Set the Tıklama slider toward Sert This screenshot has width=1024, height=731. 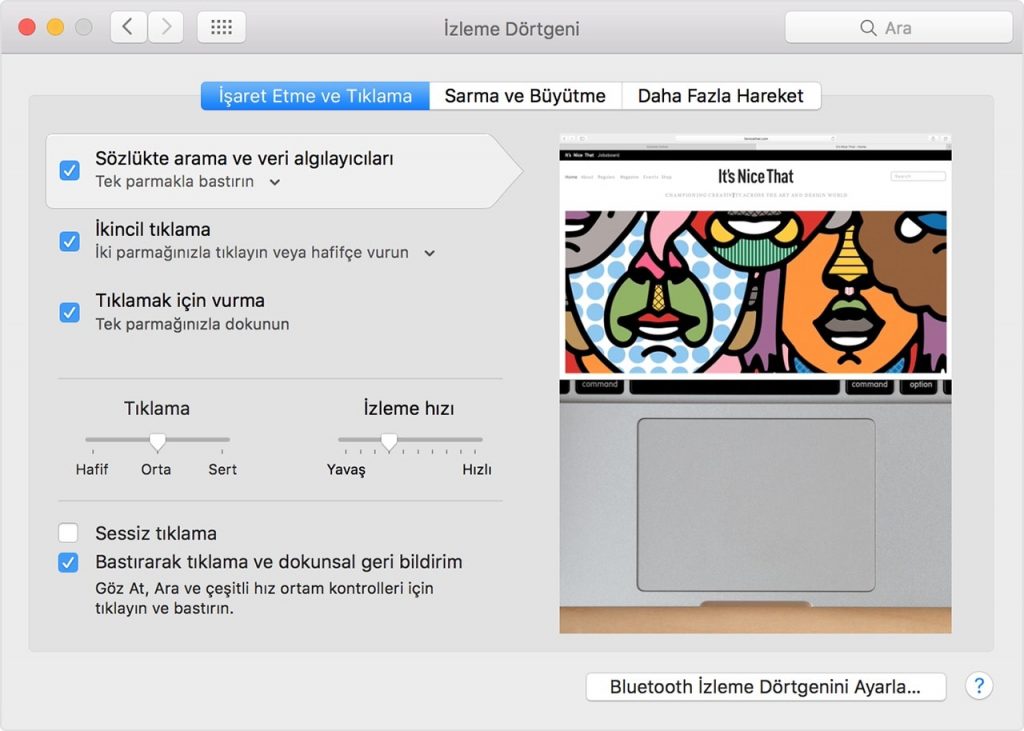tap(221, 442)
